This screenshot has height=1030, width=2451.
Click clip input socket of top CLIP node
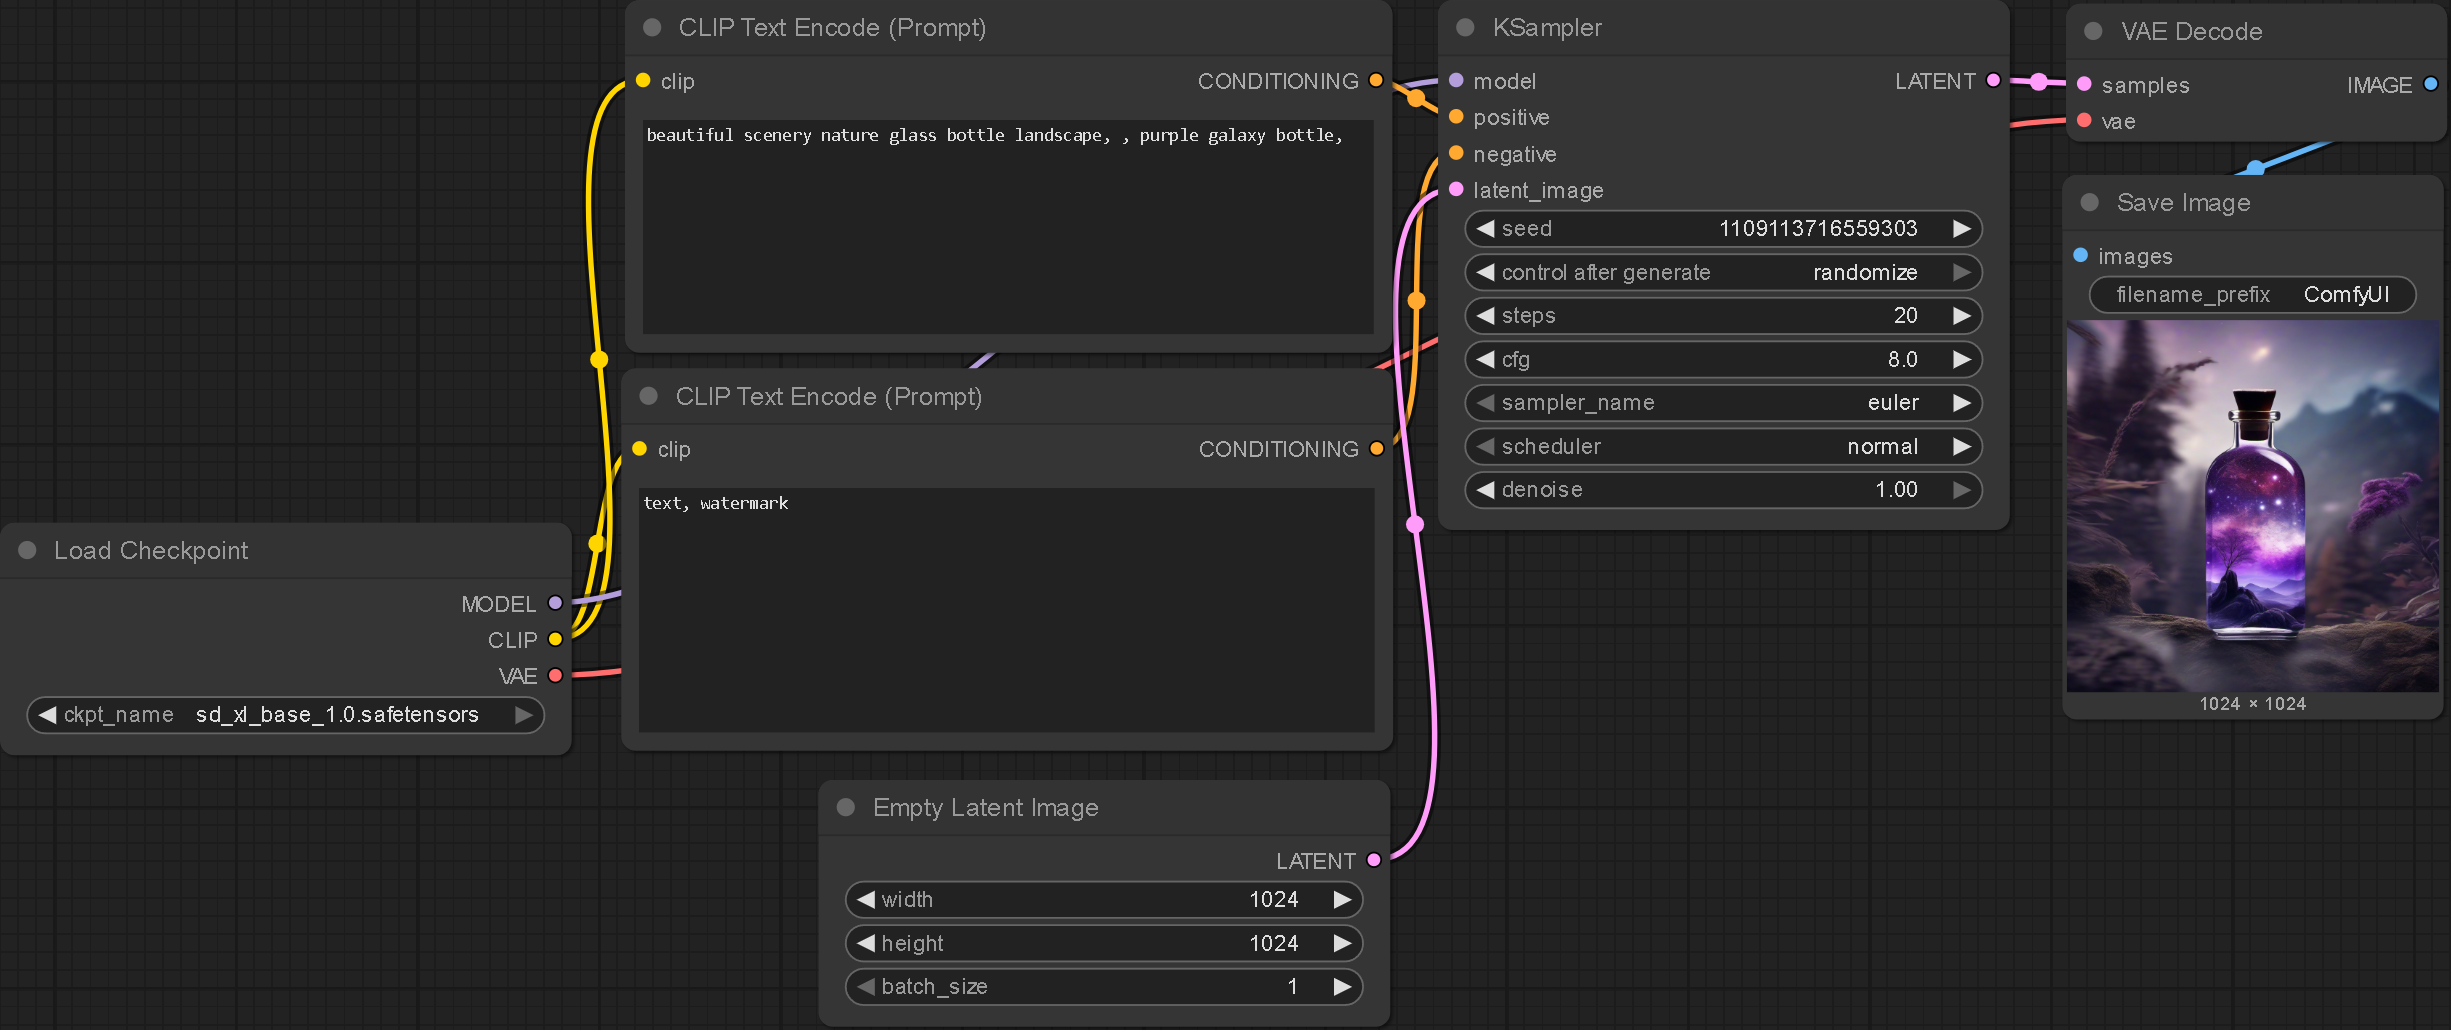[643, 80]
